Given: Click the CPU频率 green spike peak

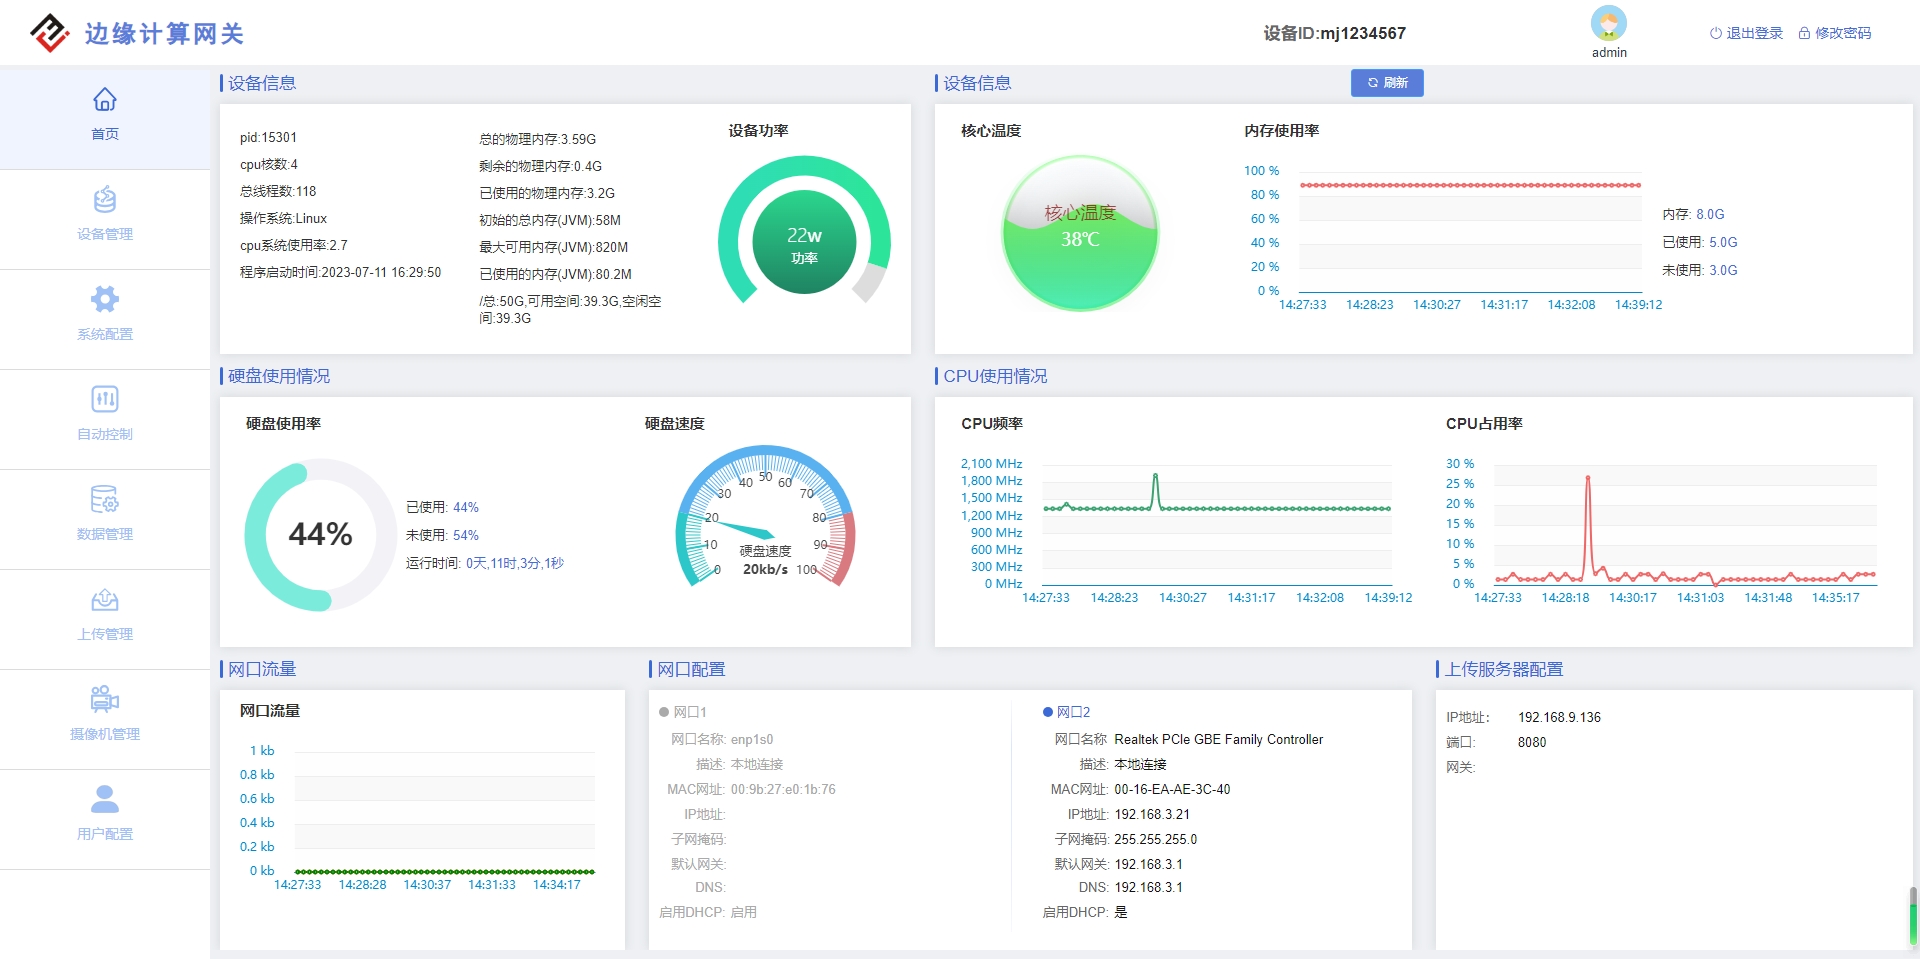Looking at the screenshot, I should (x=1155, y=476).
